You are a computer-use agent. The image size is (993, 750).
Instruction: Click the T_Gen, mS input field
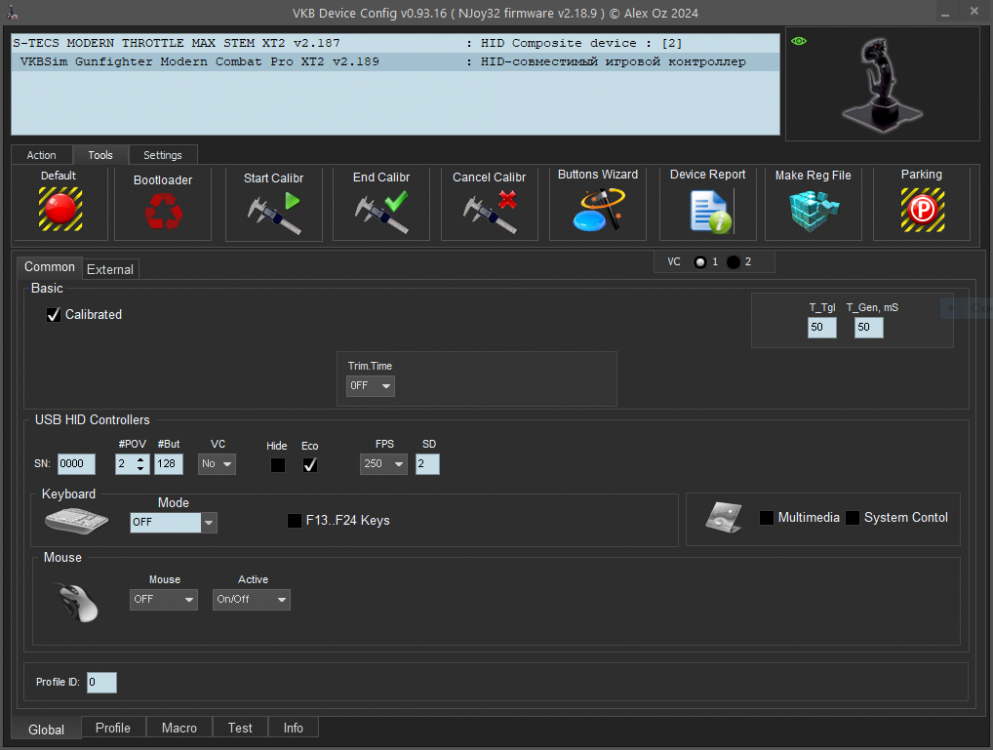pyautogui.click(x=869, y=327)
